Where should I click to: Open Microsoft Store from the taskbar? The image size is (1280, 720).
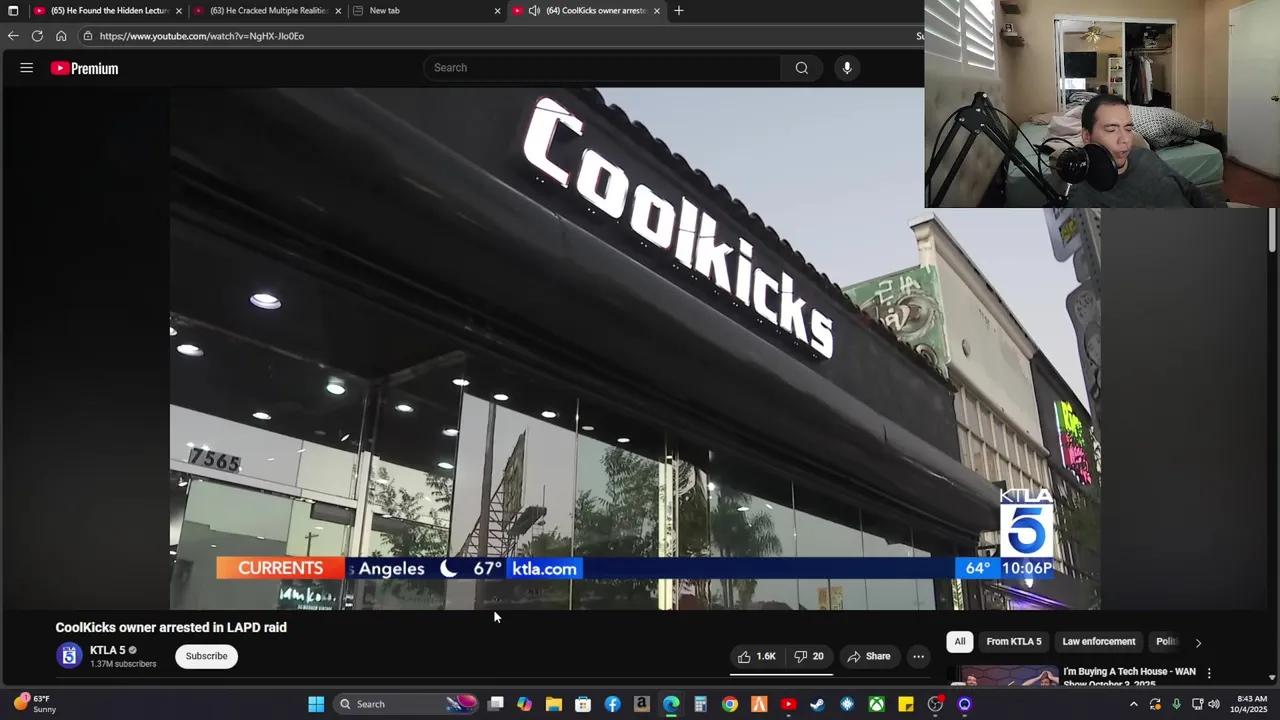tap(583, 704)
